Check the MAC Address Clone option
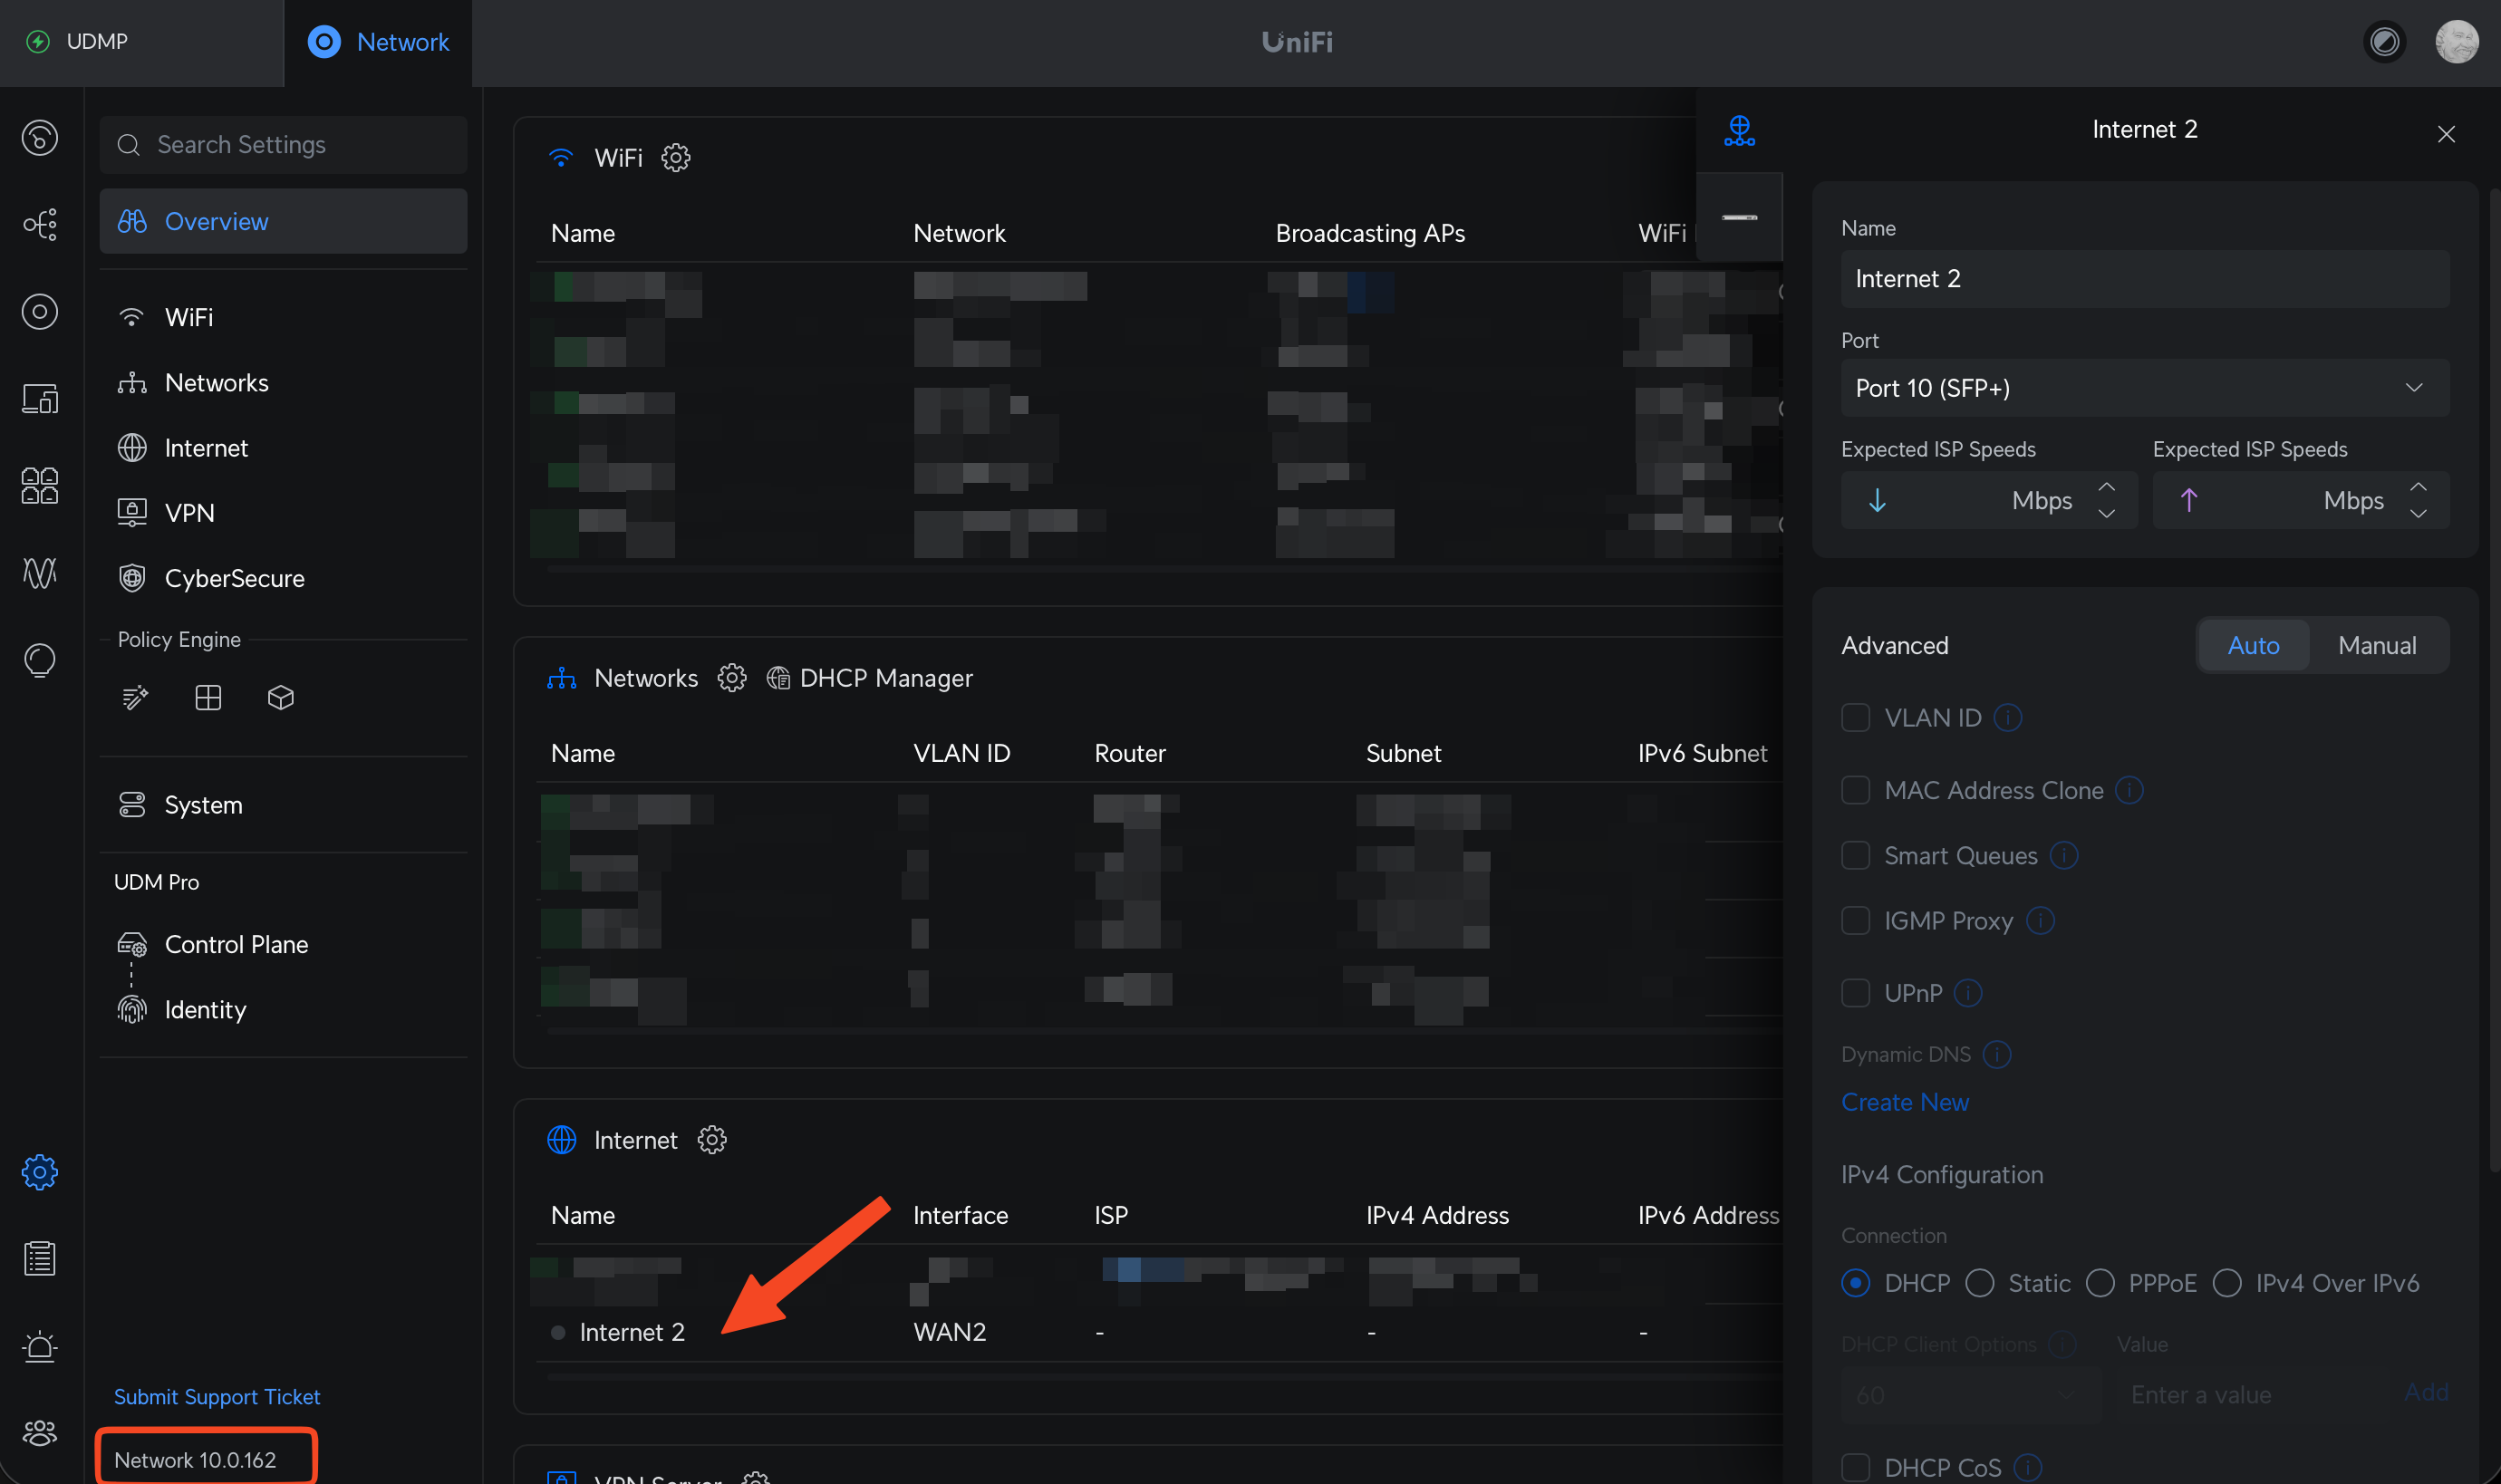Viewport: 2501px width, 1484px height. pos(1855,791)
